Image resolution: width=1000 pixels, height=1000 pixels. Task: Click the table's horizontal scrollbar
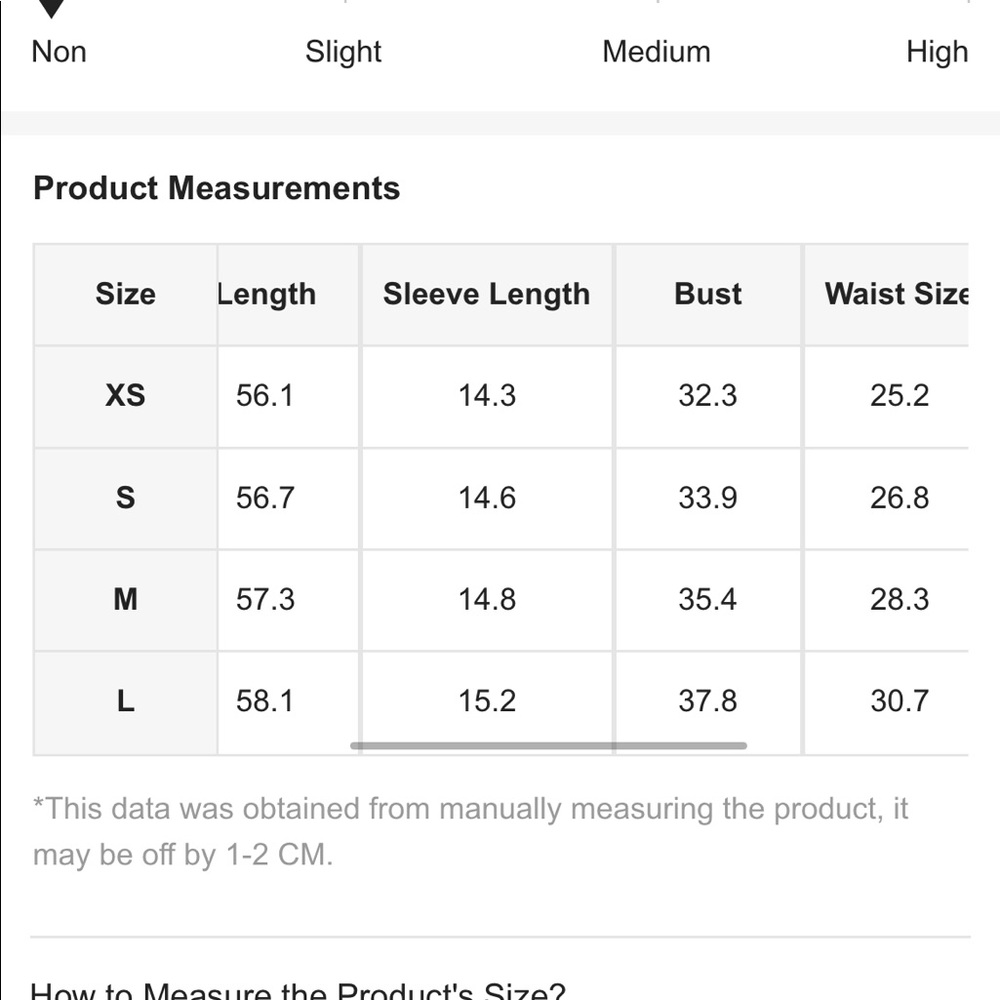pos(548,746)
